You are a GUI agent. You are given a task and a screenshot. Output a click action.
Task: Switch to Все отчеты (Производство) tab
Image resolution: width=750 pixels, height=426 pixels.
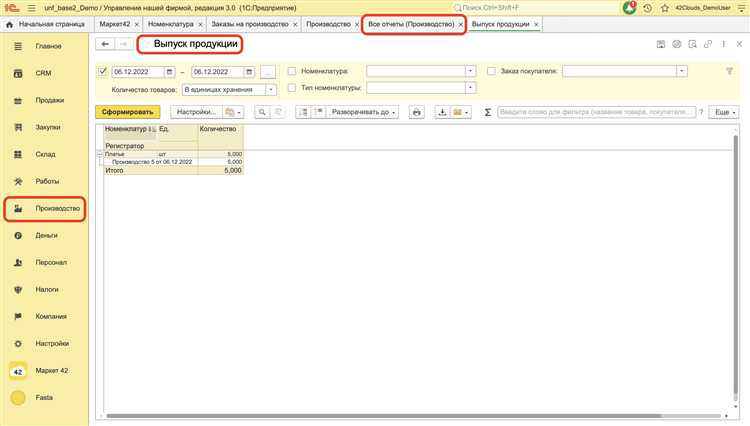(x=411, y=24)
